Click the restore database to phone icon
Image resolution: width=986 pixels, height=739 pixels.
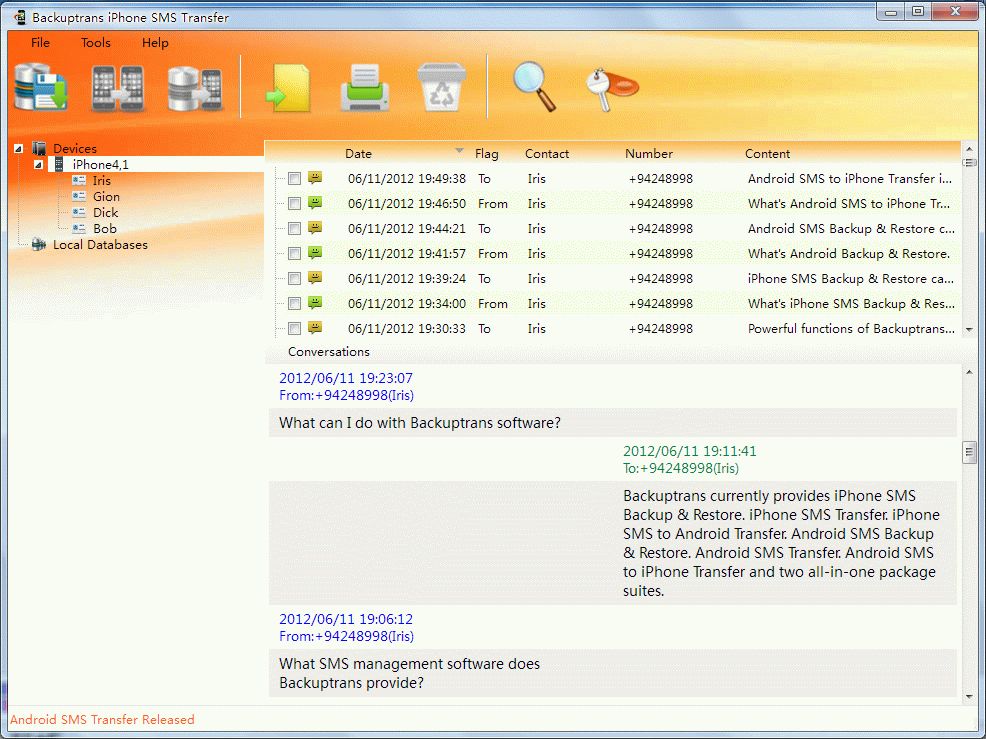[196, 88]
